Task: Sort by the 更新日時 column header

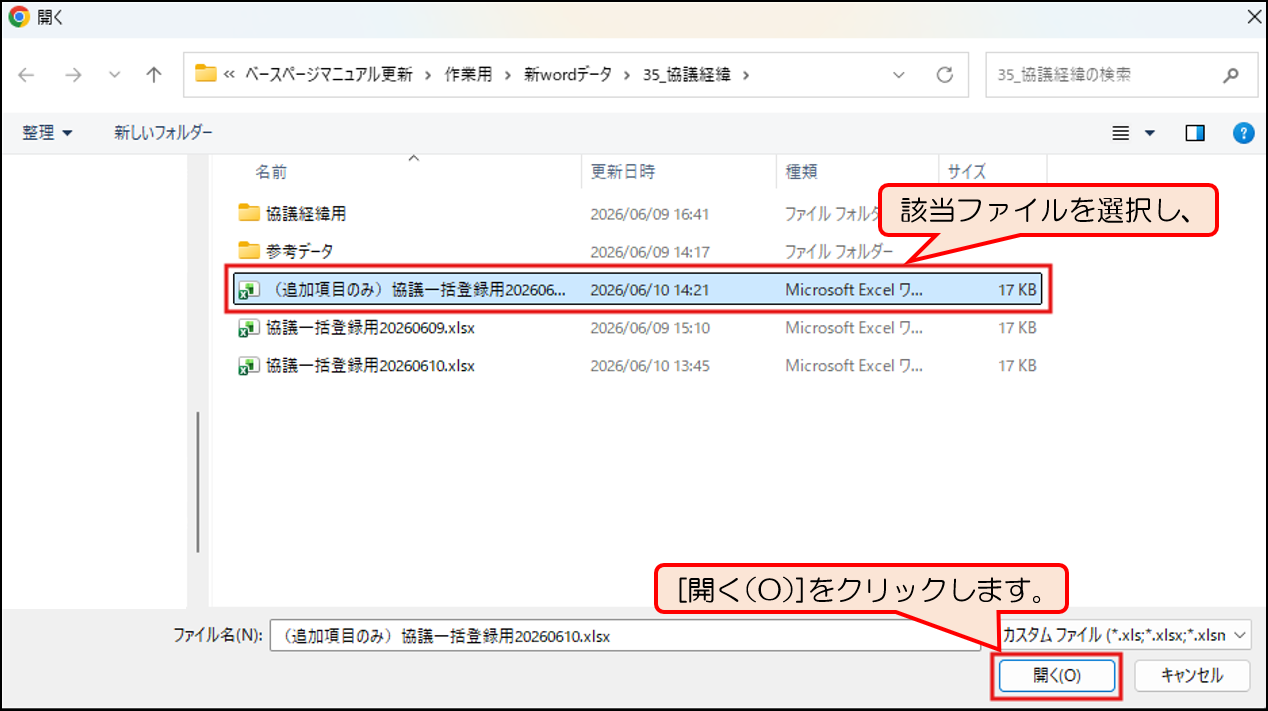Action: click(623, 172)
